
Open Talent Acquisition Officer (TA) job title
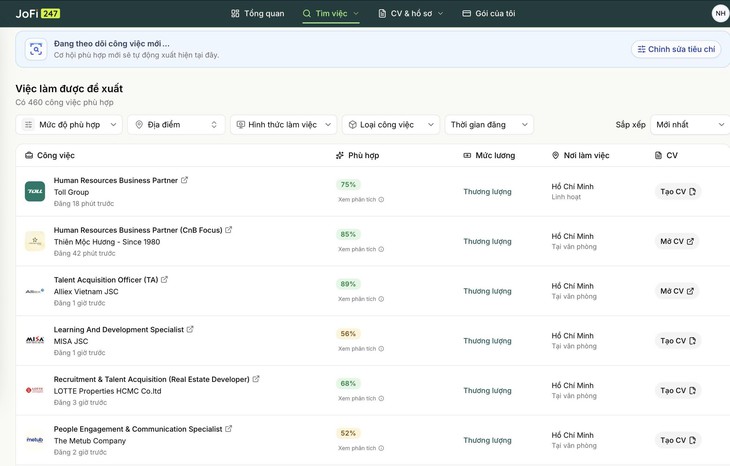point(106,280)
